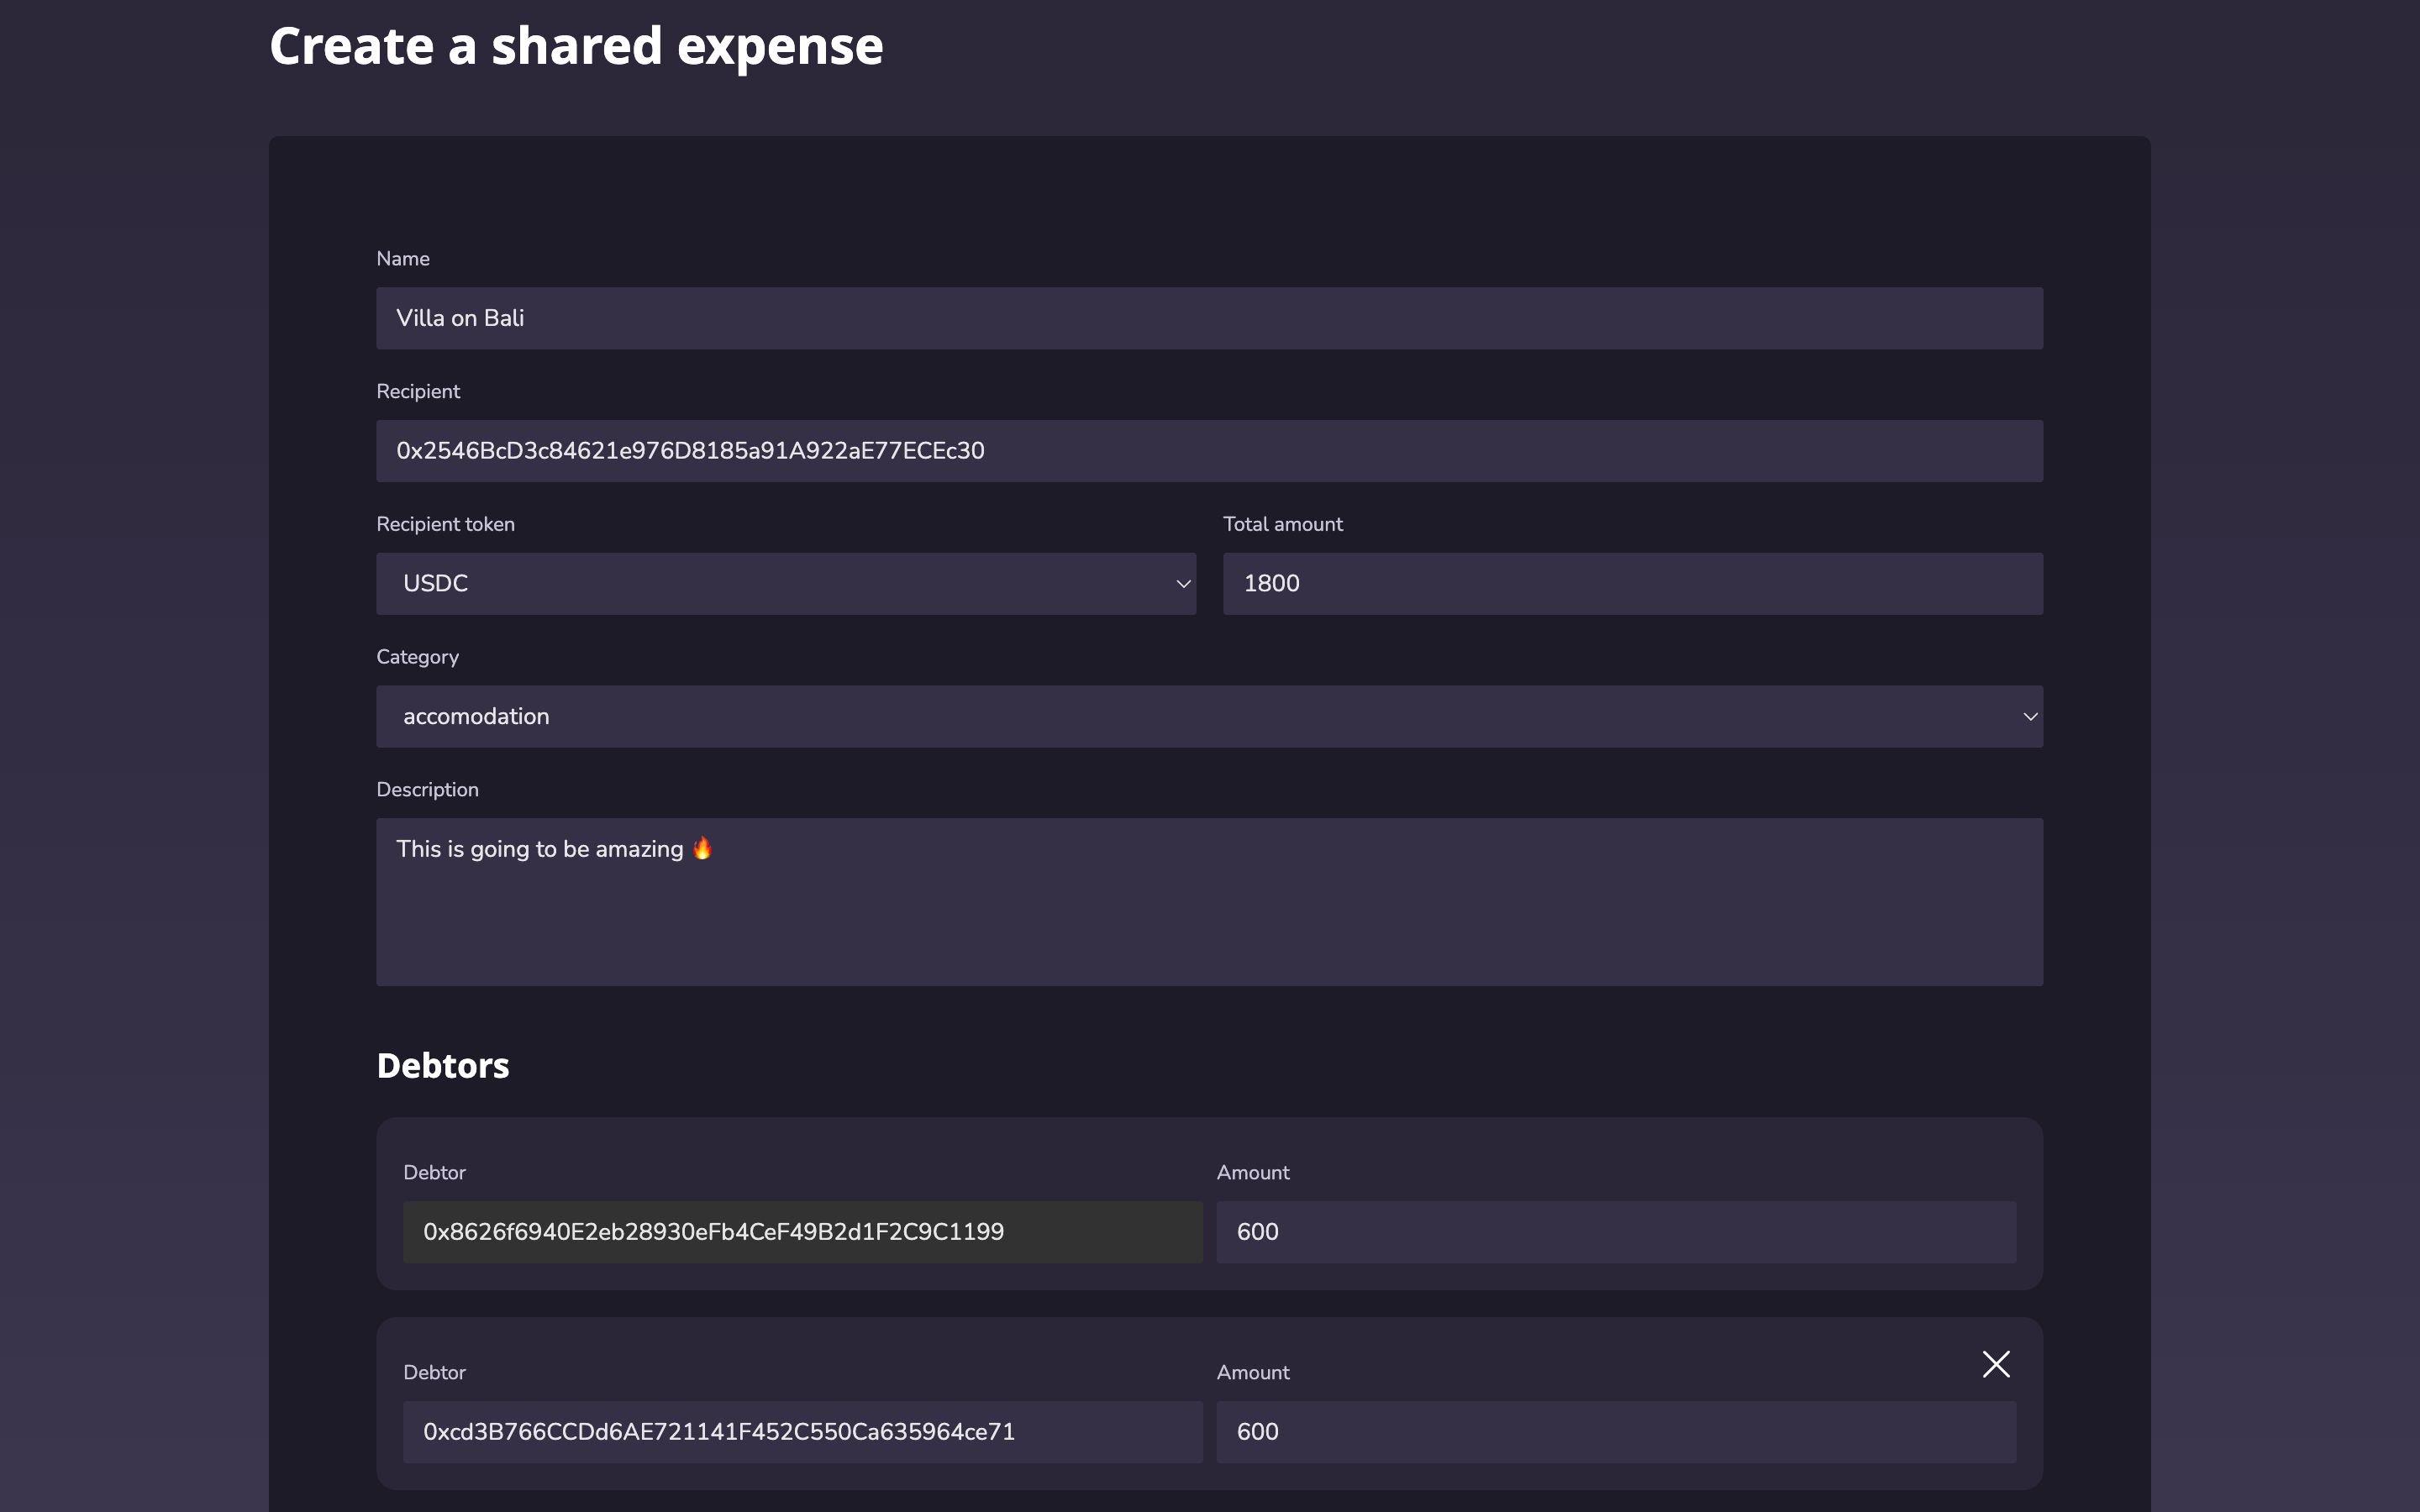The width and height of the screenshot is (2420, 1512).
Task: Click the 'Name' field label
Action: click(403, 259)
